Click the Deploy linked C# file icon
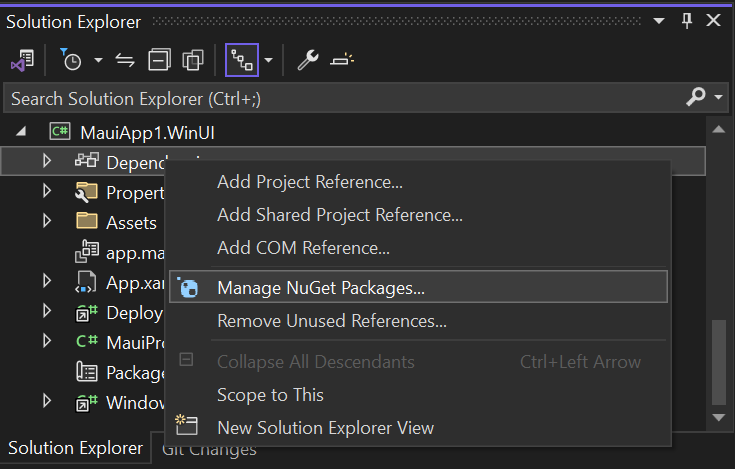735x469 pixels. point(87,313)
